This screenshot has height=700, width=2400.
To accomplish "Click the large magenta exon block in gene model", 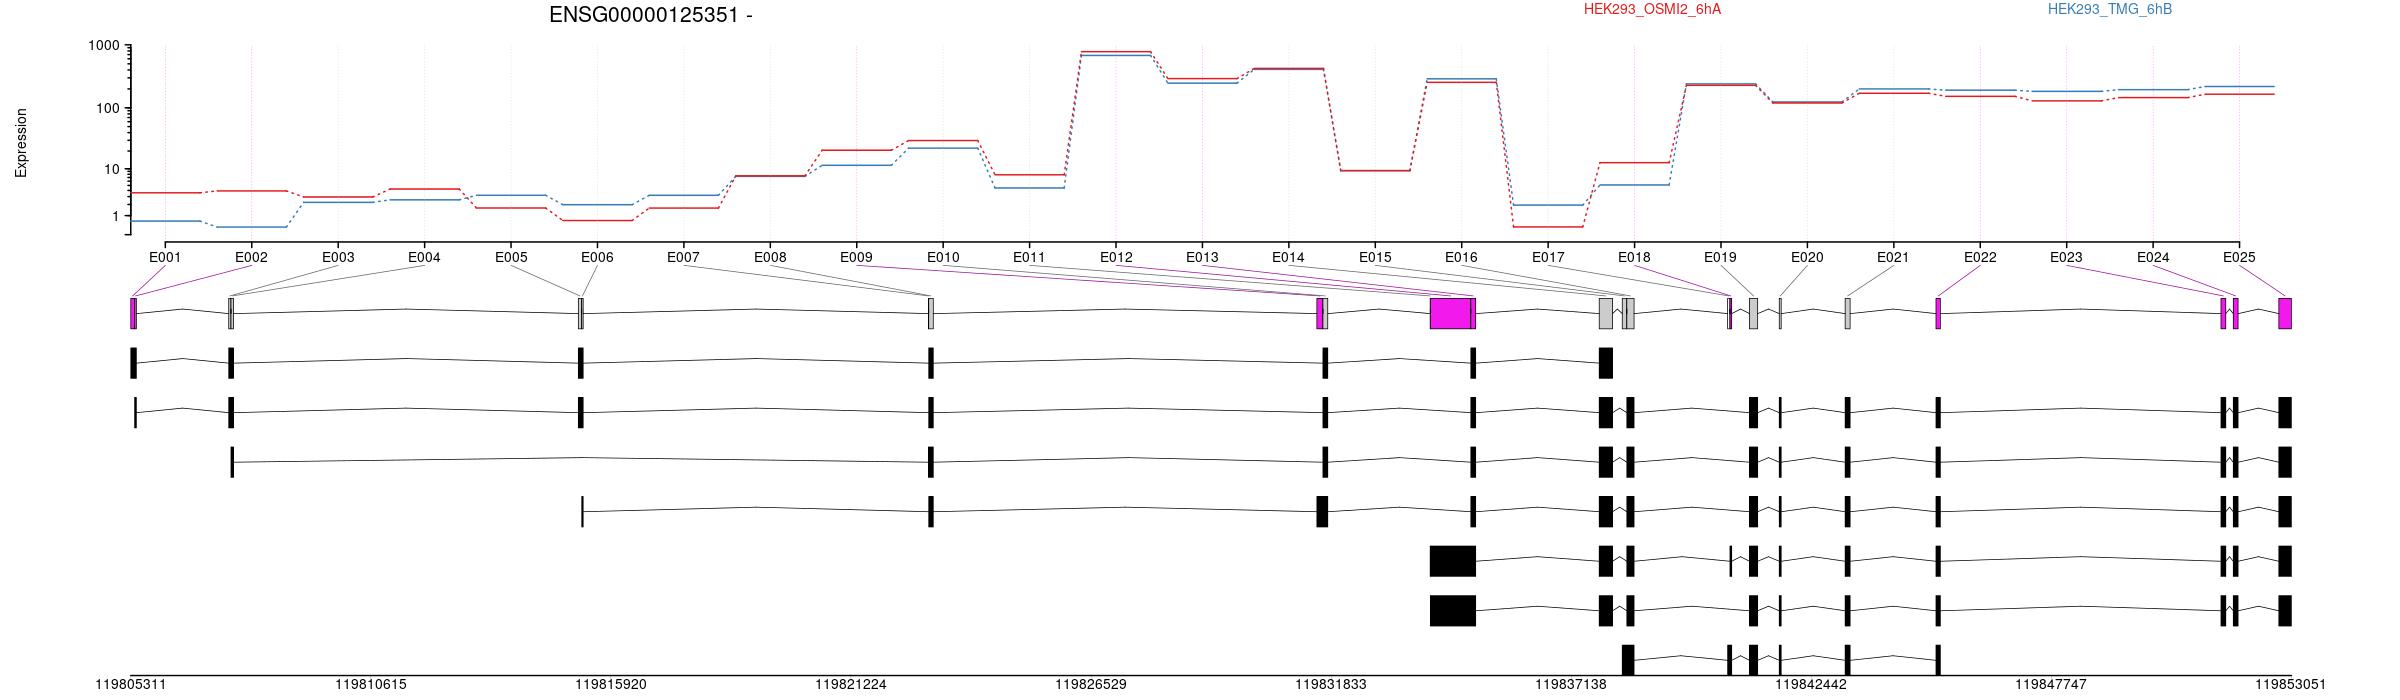I will tap(1450, 313).
